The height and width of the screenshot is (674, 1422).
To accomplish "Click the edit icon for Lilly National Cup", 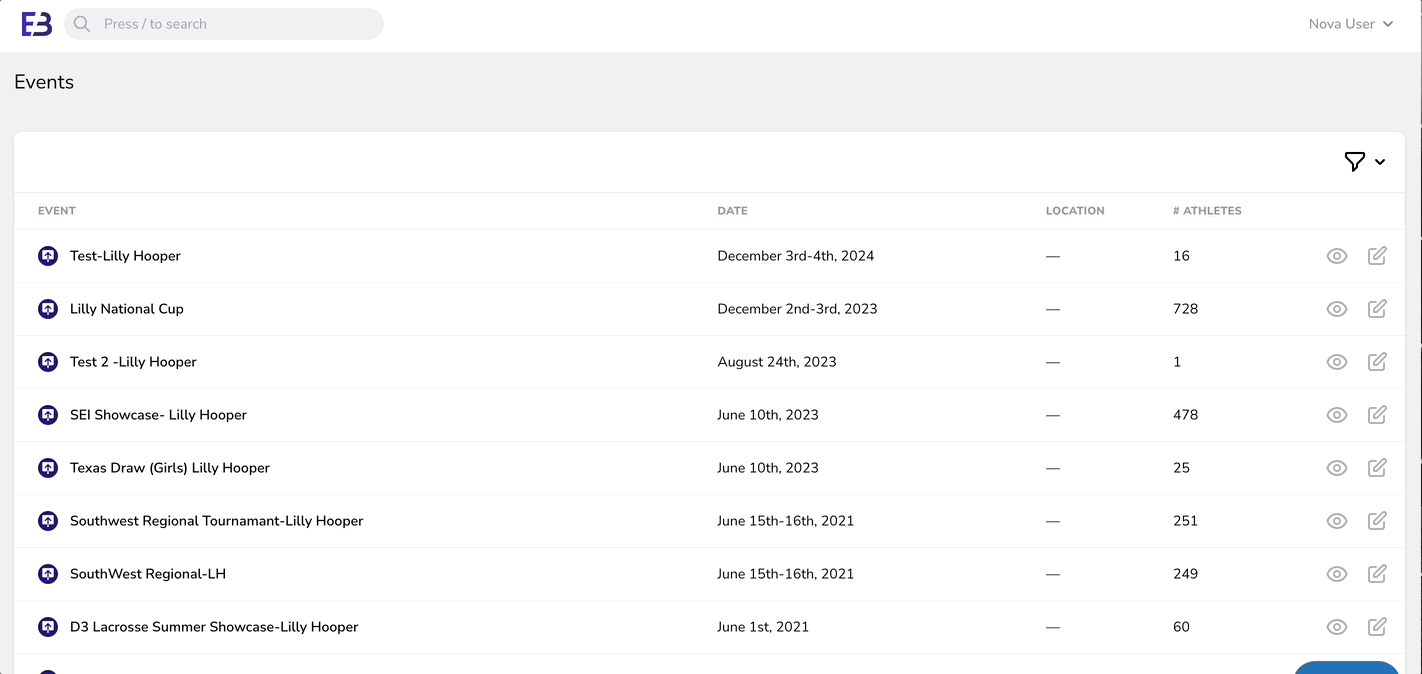I will (x=1377, y=309).
